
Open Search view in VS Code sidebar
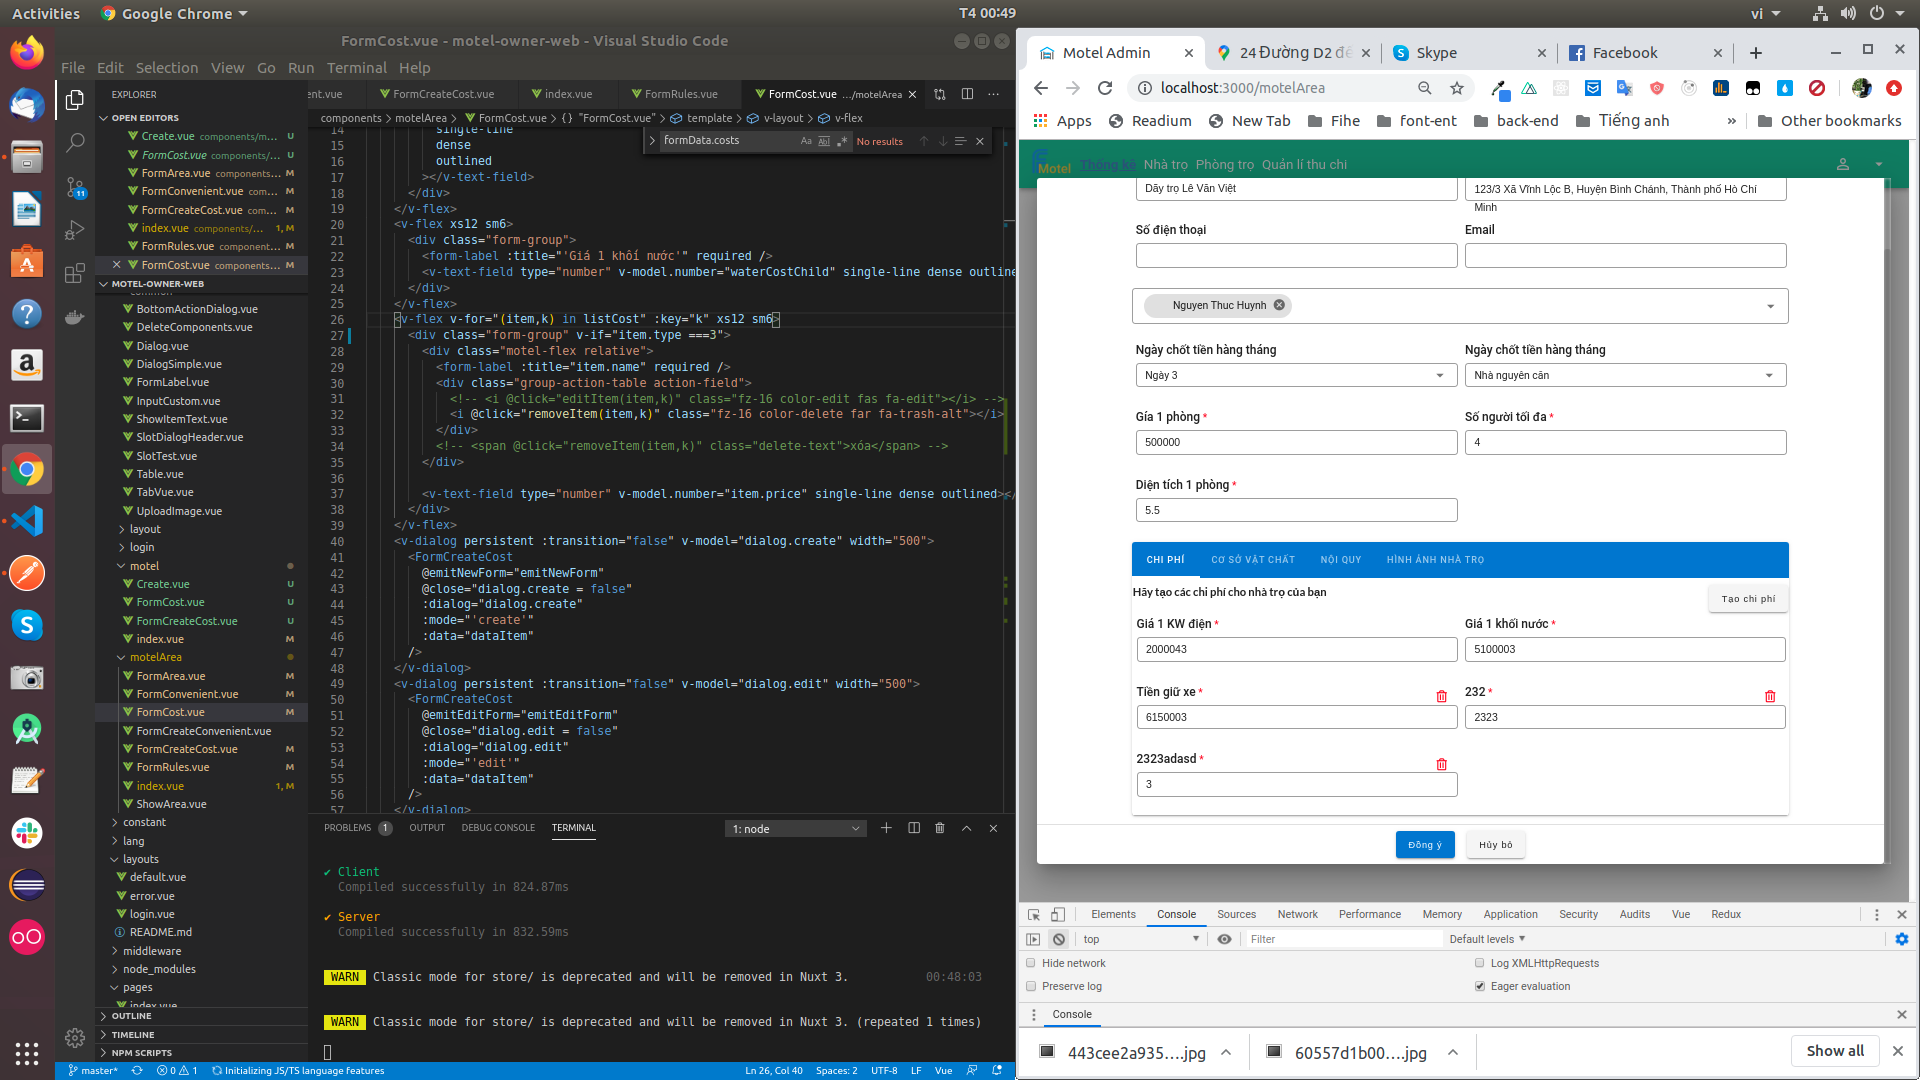75,143
